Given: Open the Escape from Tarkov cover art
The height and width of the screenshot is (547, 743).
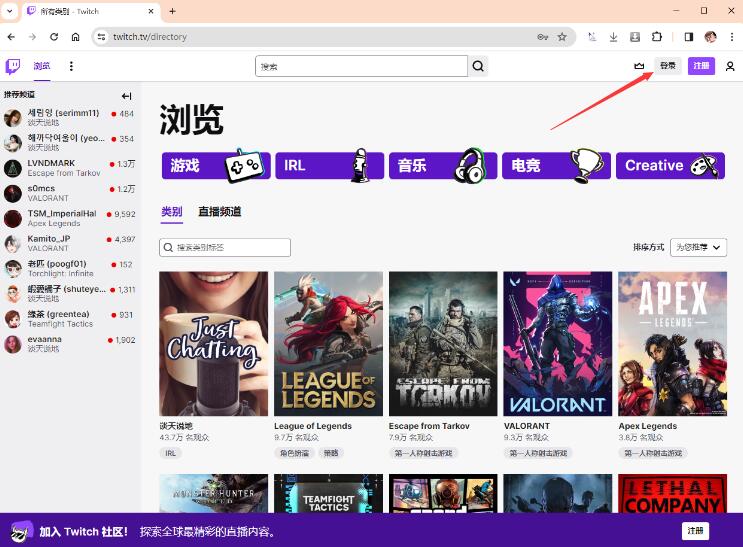Looking at the screenshot, I should pyautogui.click(x=443, y=343).
